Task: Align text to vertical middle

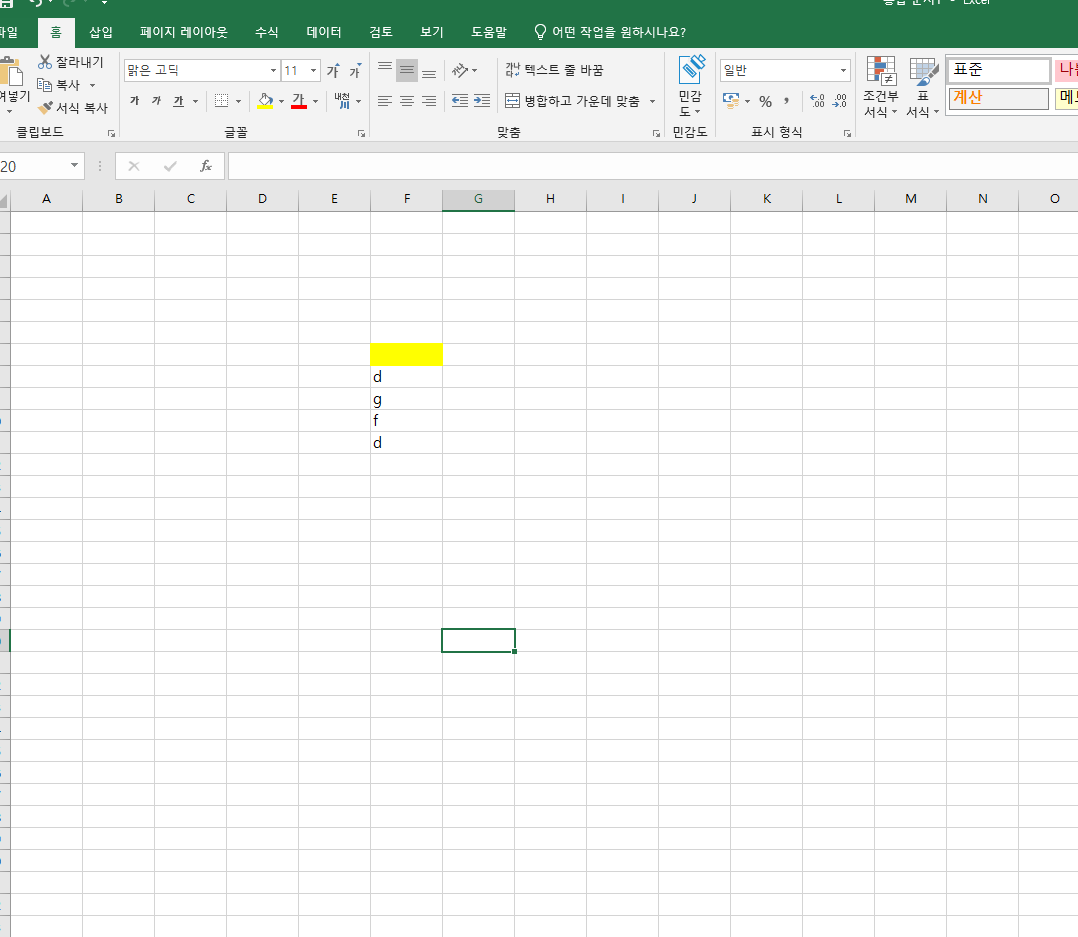Action: pyautogui.click(x=407, y=71)
